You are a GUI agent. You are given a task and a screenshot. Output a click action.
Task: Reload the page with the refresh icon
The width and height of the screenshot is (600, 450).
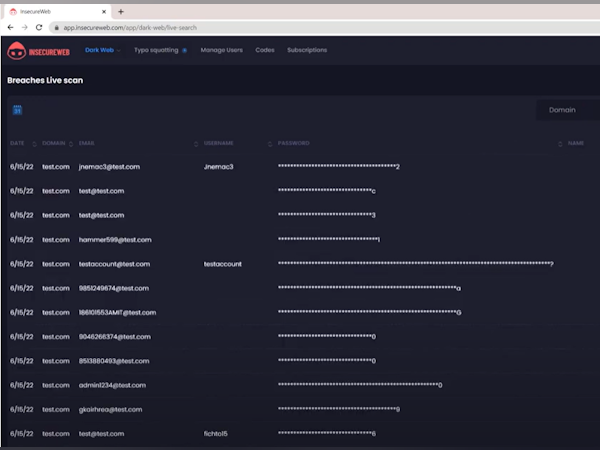[x=39, y=28]
